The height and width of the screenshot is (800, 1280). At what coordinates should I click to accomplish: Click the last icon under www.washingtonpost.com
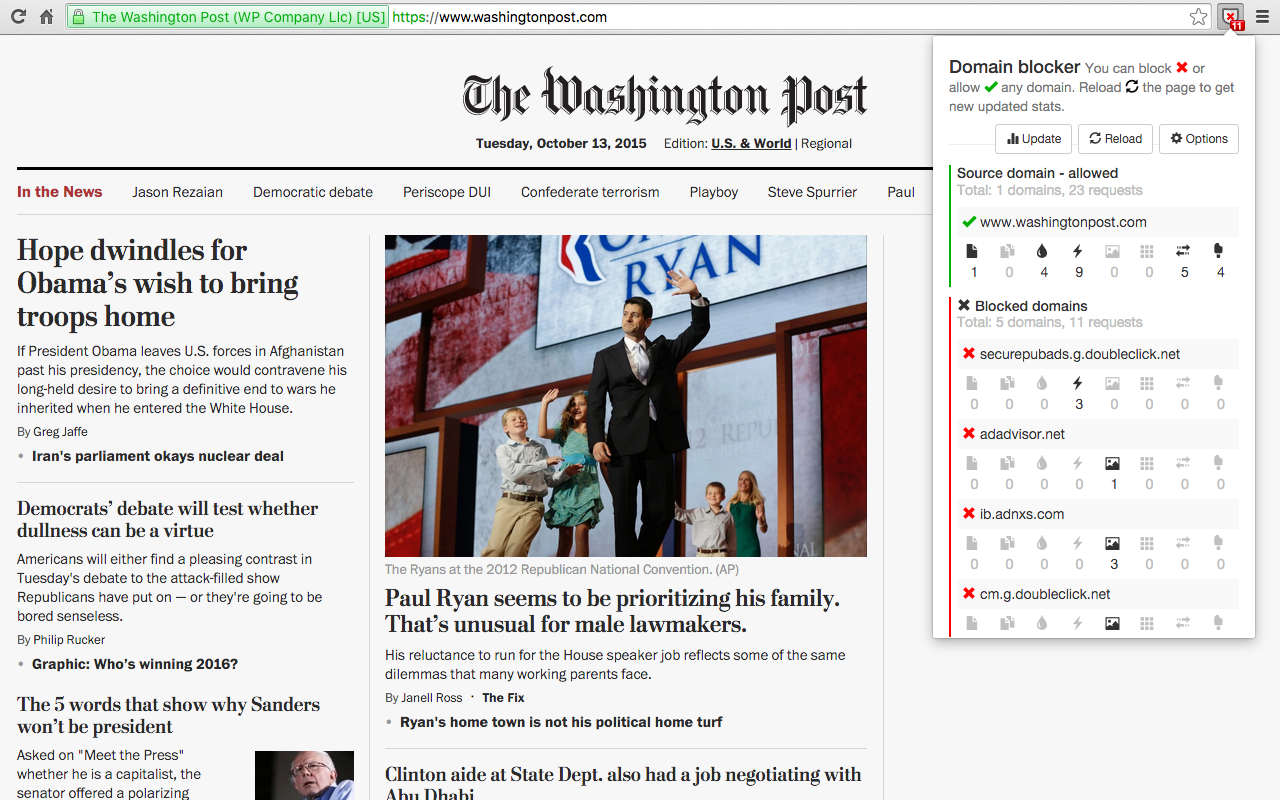tap(1218, 251)
